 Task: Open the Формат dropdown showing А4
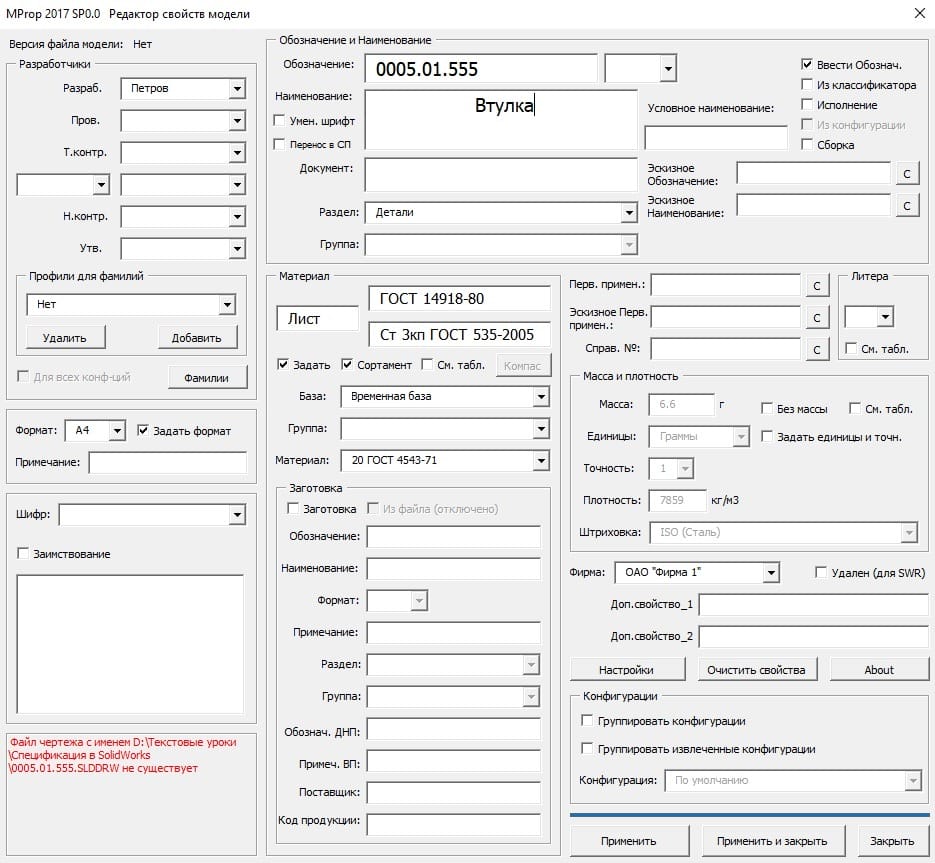(x=117, y=430)
